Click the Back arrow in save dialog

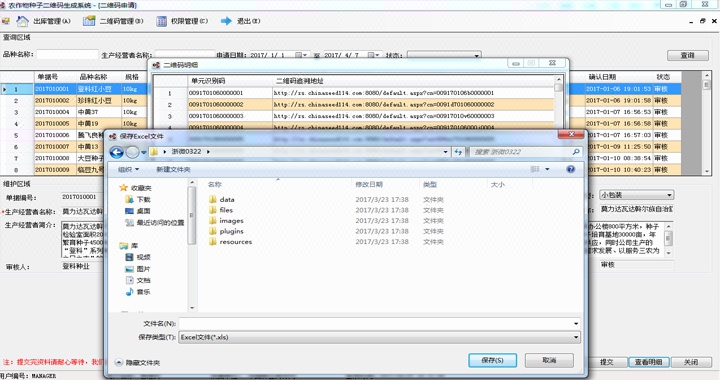[117, 152]
